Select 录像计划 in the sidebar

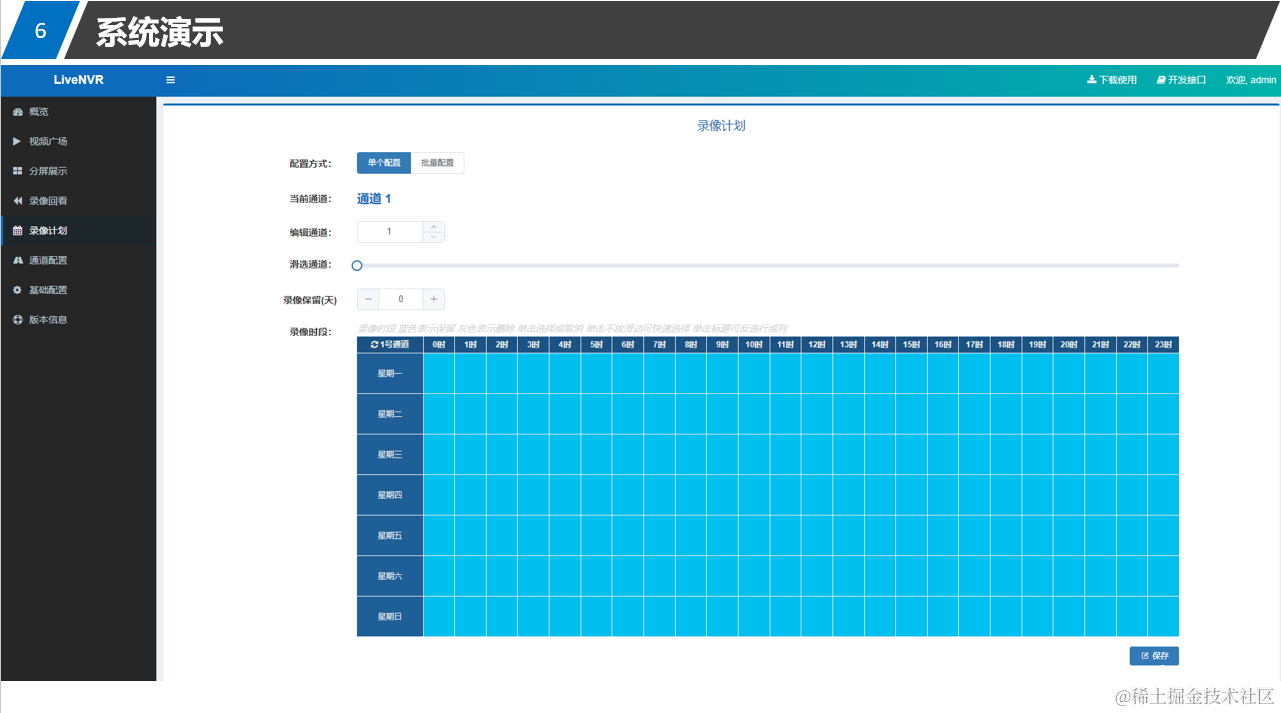pyautogui.click(x=78, y=231)
